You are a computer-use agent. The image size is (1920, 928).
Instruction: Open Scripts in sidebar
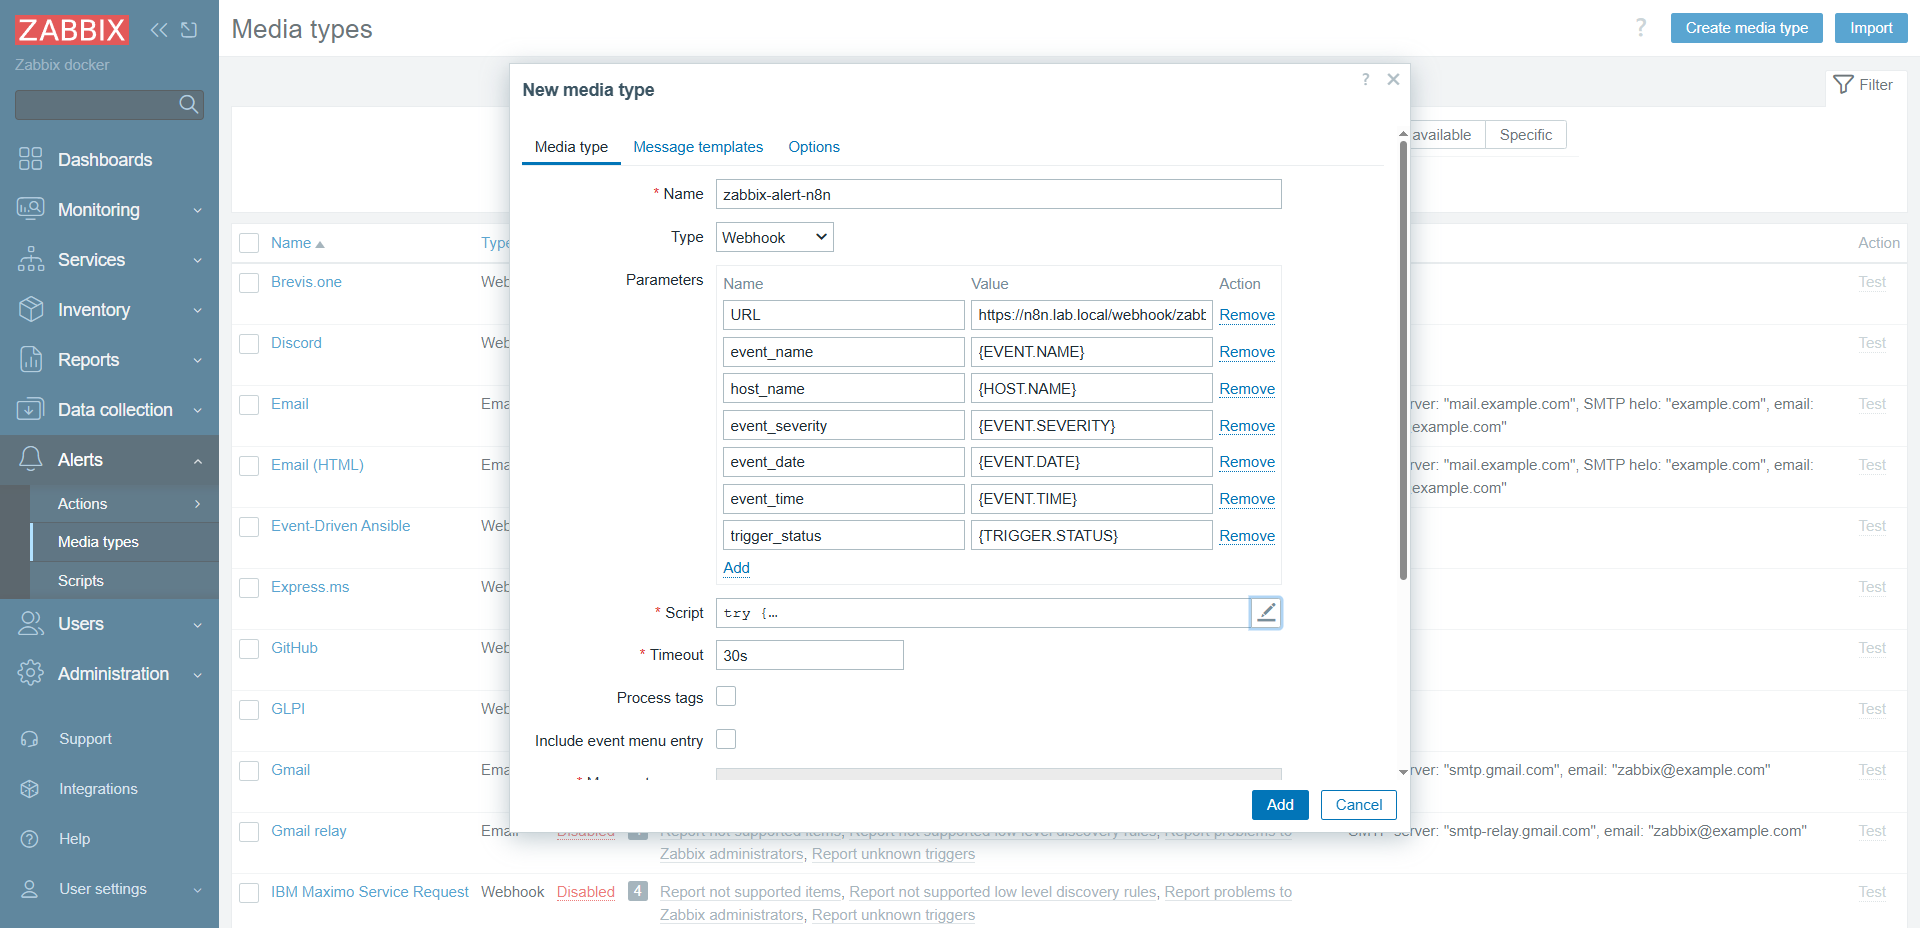click(81, 581)
